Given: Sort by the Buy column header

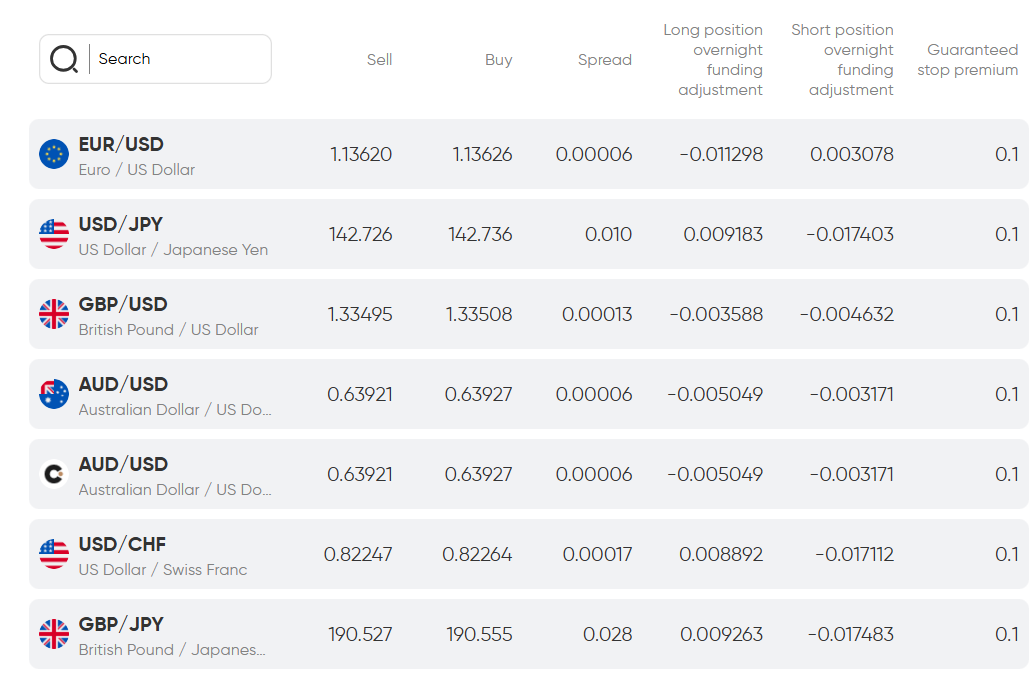Looking at the screenshot, I should [498, 60].
